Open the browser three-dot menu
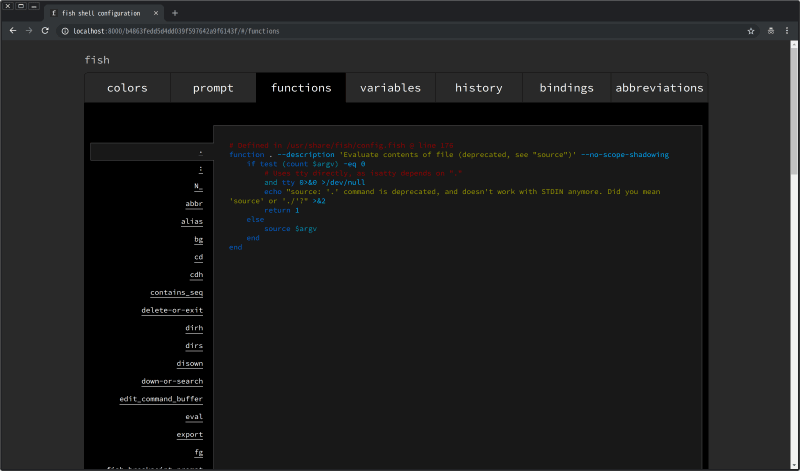Image resolution: width=800 pixels, height=471 pixels. click(x=787, y=31)
